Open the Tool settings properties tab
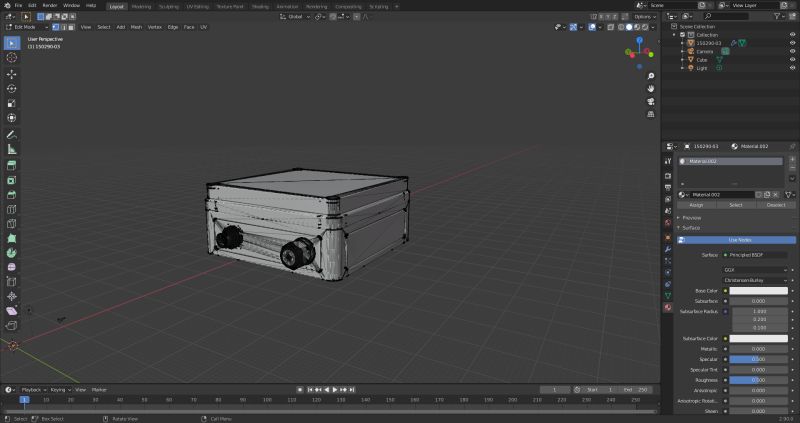The height and width of the screenshot is (423, 800). (668, 161)
